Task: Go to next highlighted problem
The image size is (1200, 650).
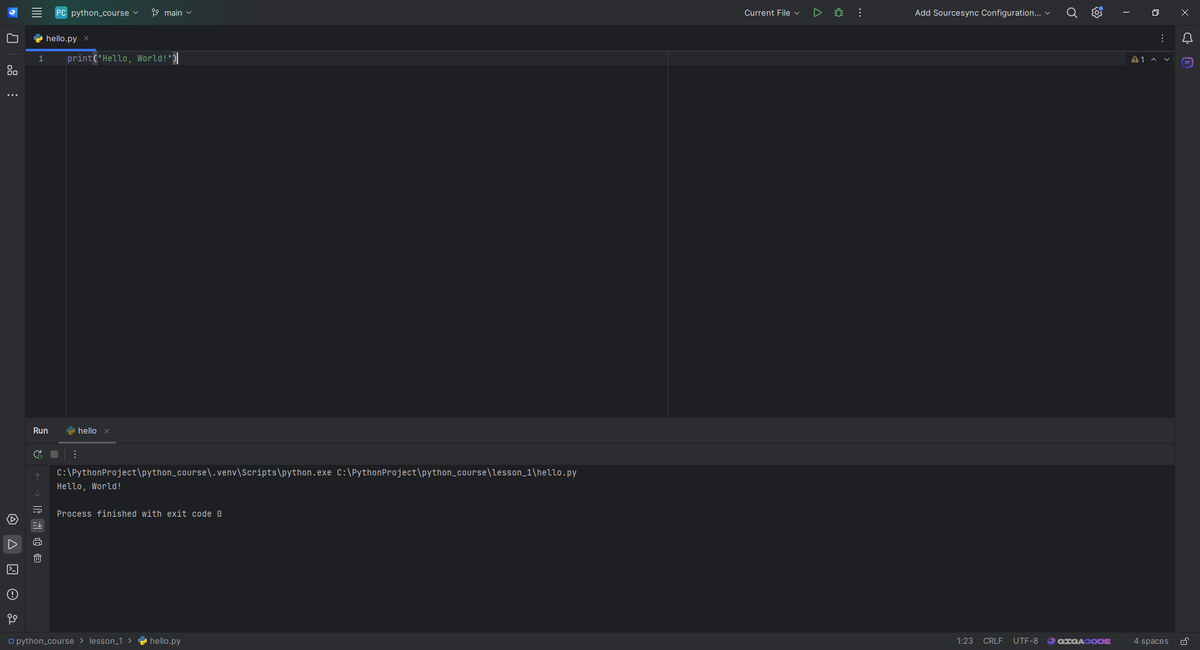Action: [x=1166, y=59]
